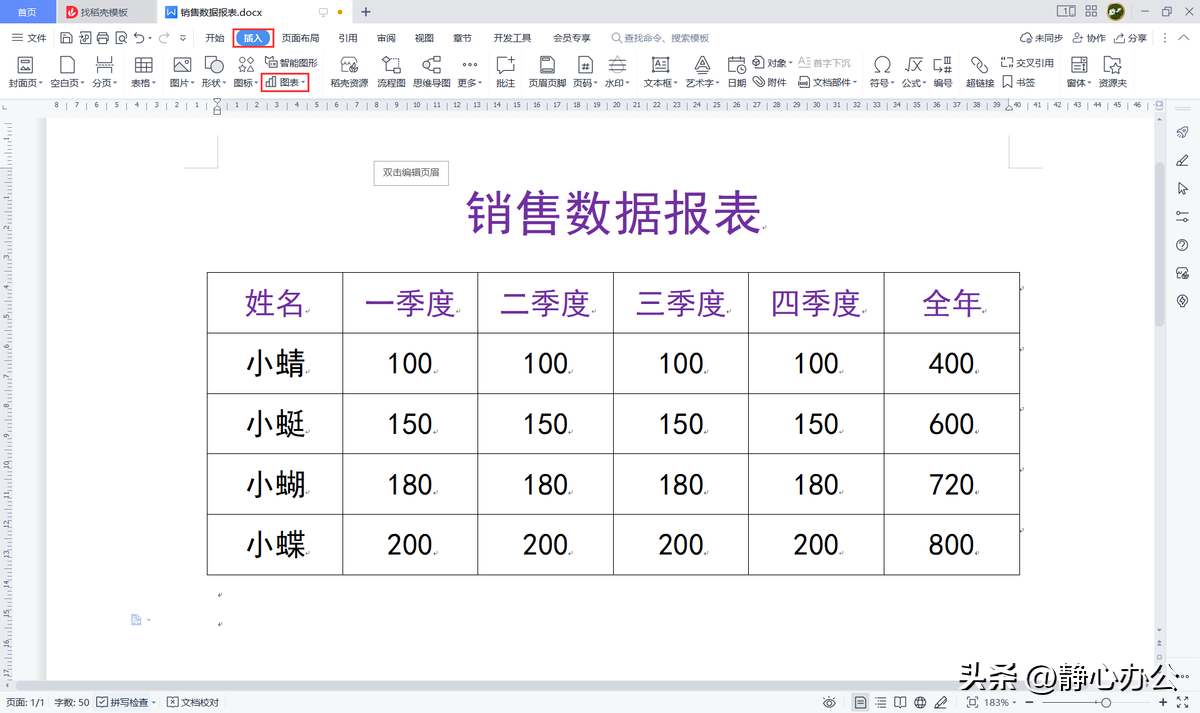This screenshot has height=713, width=1200.
Task: Switch to the 开始 ribbon tab
Action: pyautogui.click(x=215, y=38)
